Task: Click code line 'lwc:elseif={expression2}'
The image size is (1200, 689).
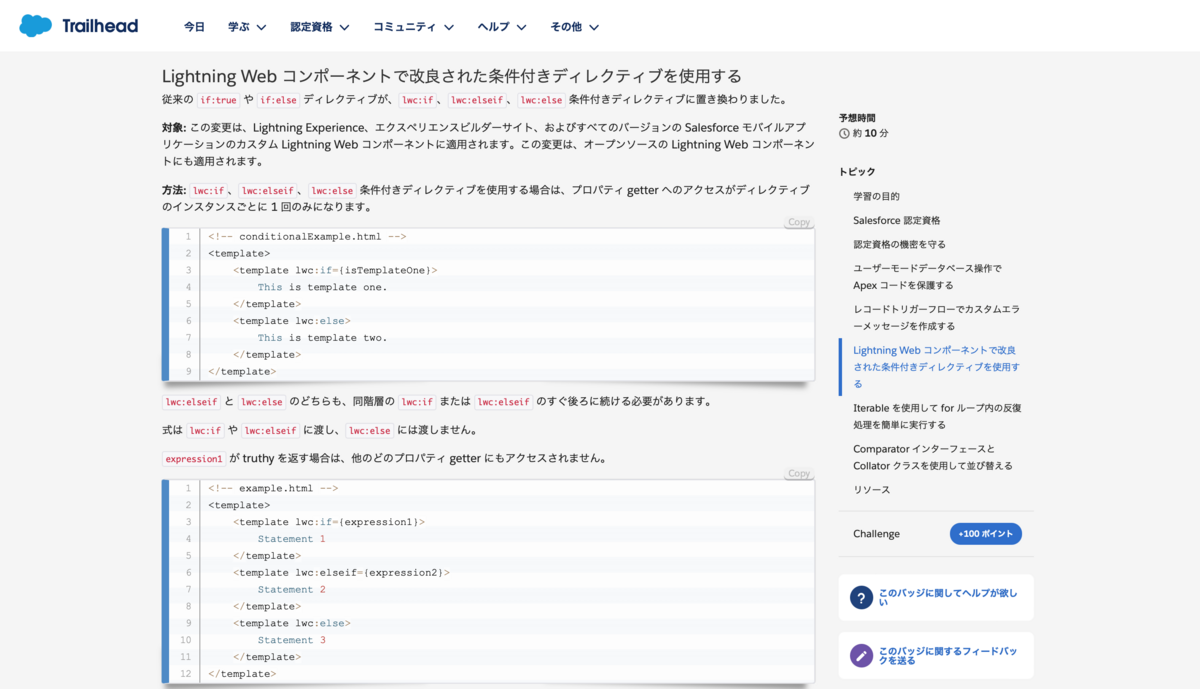Action: (341, 573)
